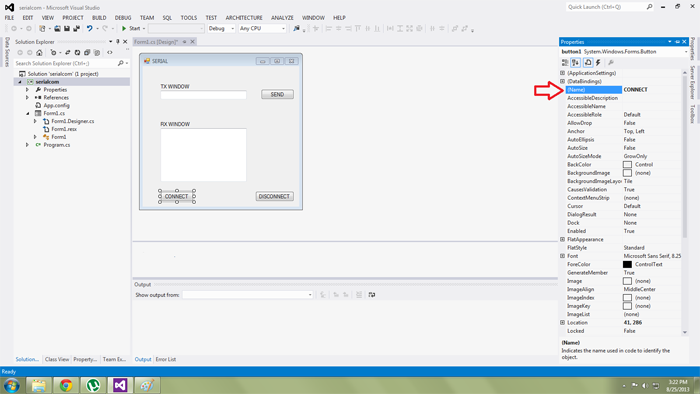The image size is (700, 394).
Task: Click the word wrap icon in Output panel
Action: 372,295
